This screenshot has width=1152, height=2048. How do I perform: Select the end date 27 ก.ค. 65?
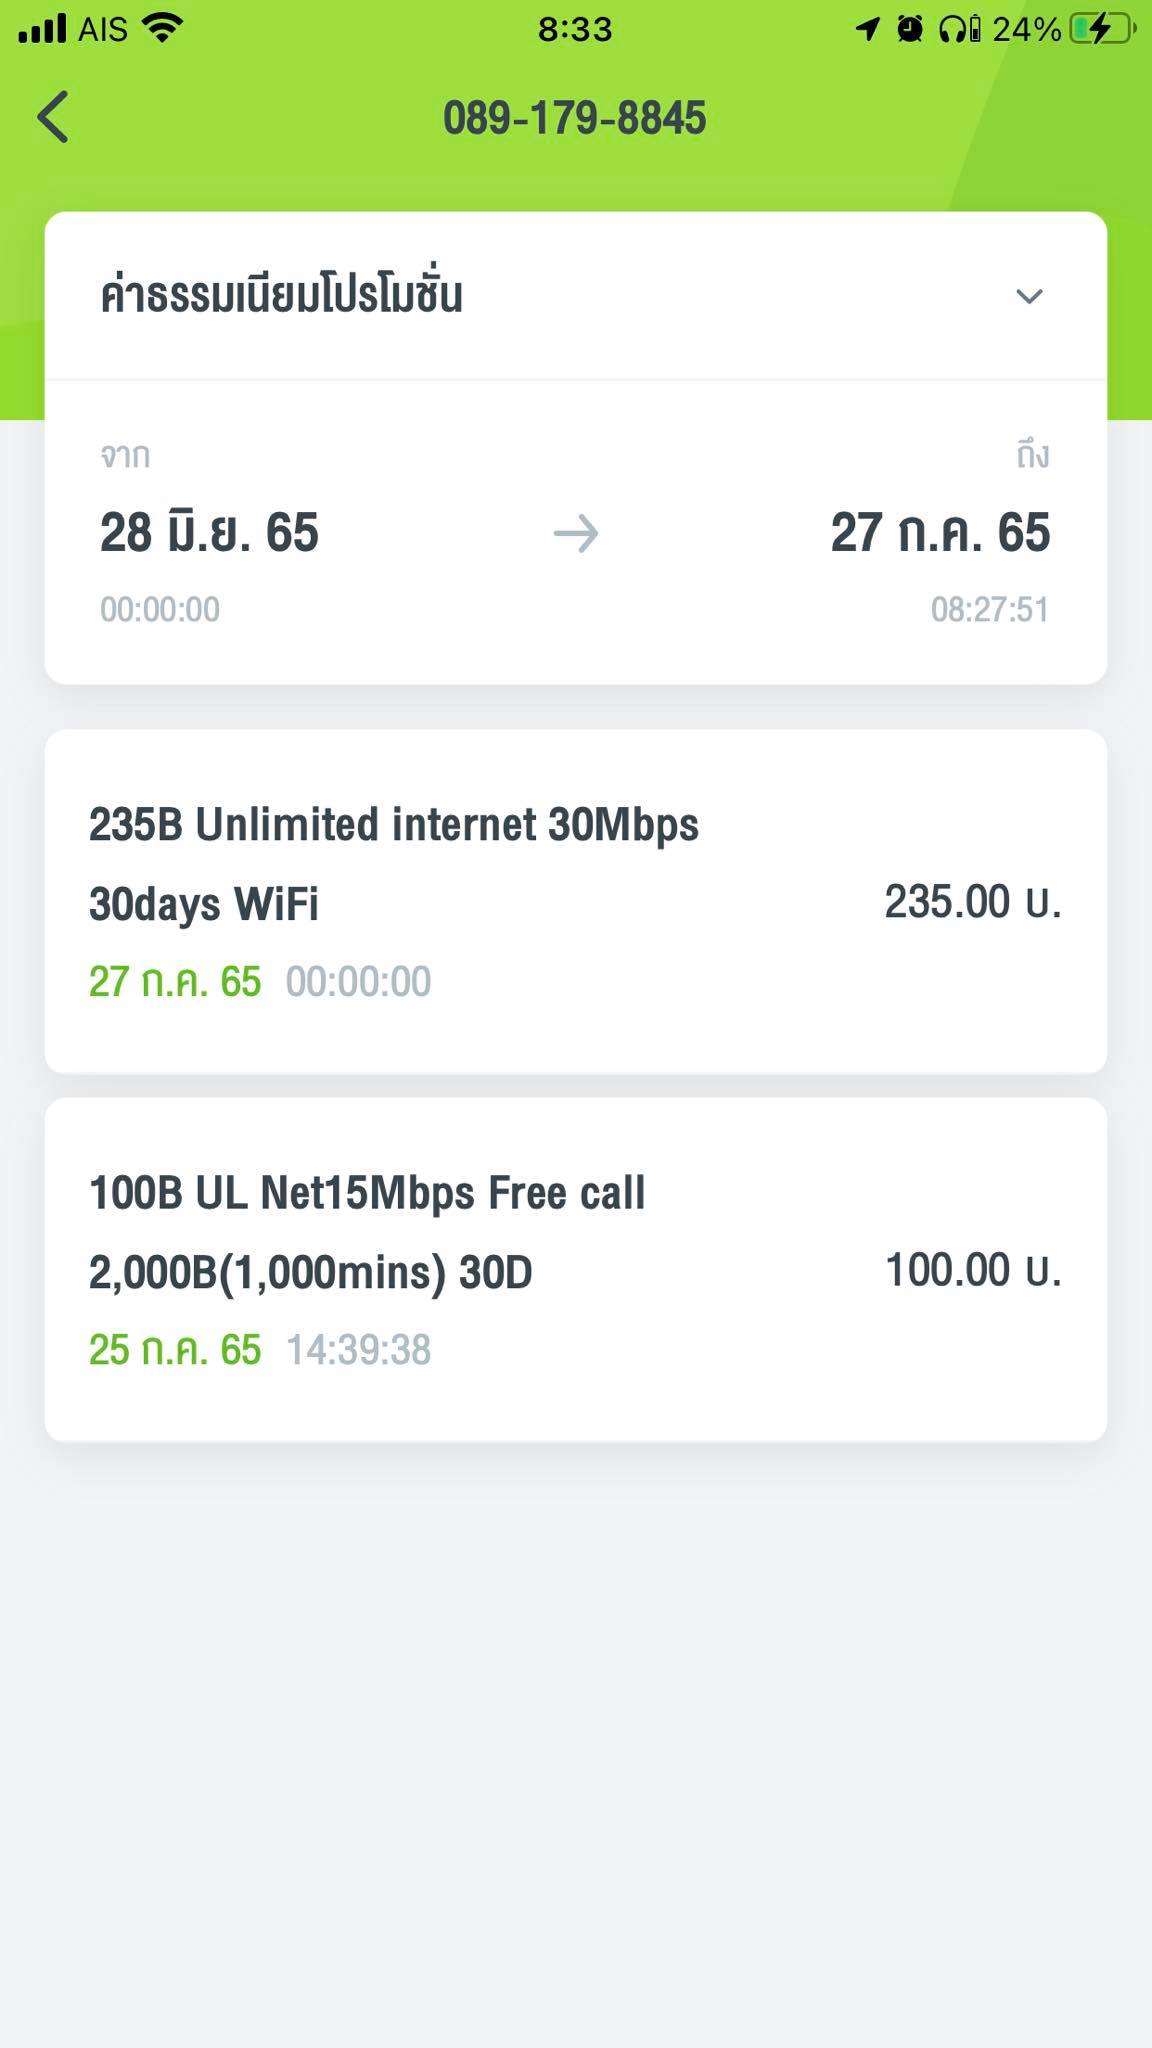pyautogui.click(x=940, y=532)
